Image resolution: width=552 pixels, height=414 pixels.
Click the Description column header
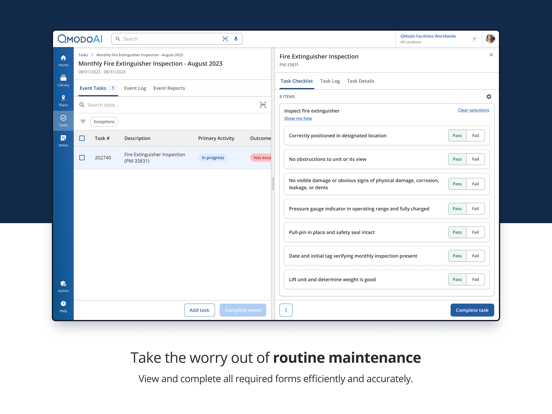tap(137, 138)
